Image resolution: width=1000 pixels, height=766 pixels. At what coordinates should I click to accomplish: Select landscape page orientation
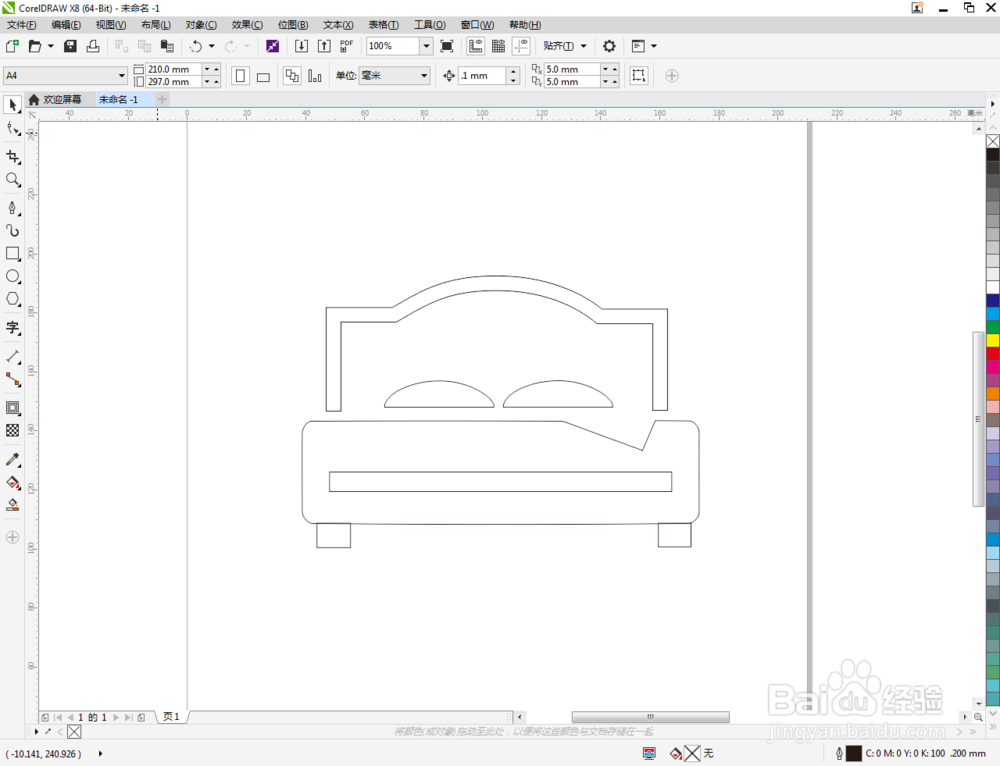[x=263, y=76]
